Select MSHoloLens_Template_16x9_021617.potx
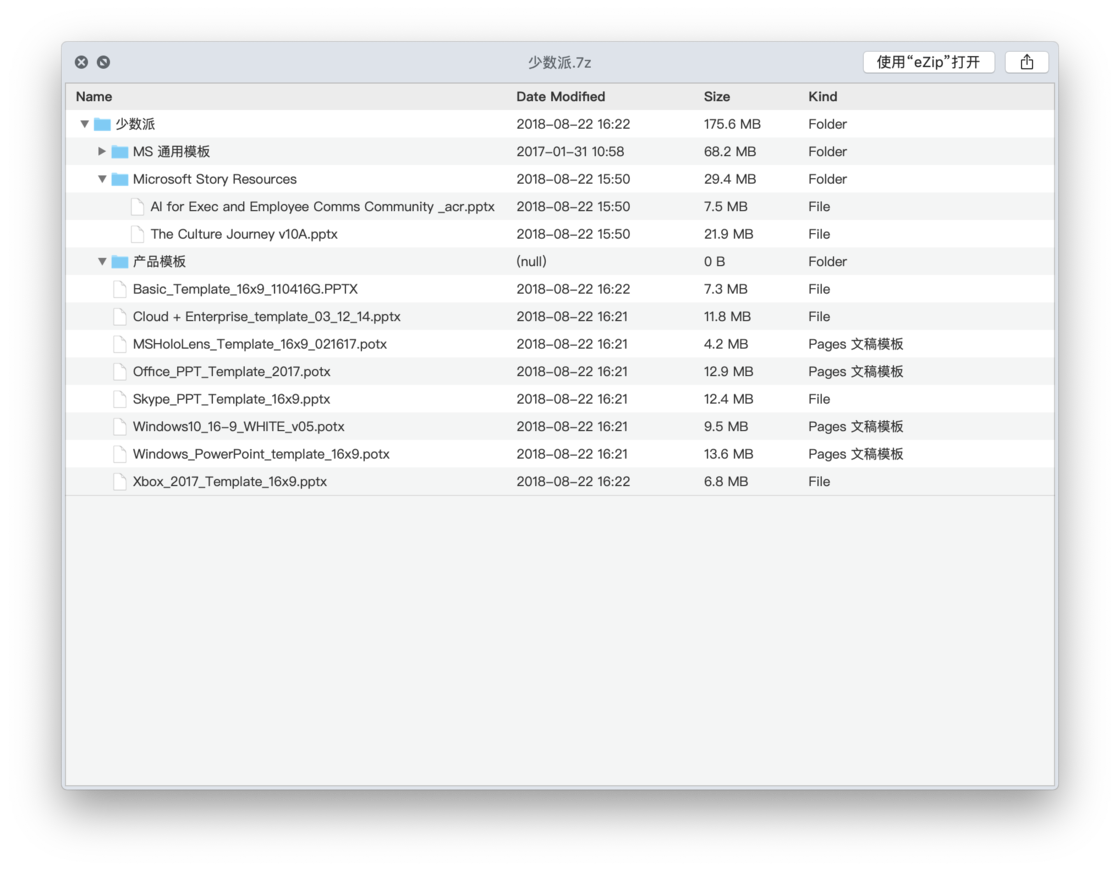1120x871 pixels. (x=260, y=344)
